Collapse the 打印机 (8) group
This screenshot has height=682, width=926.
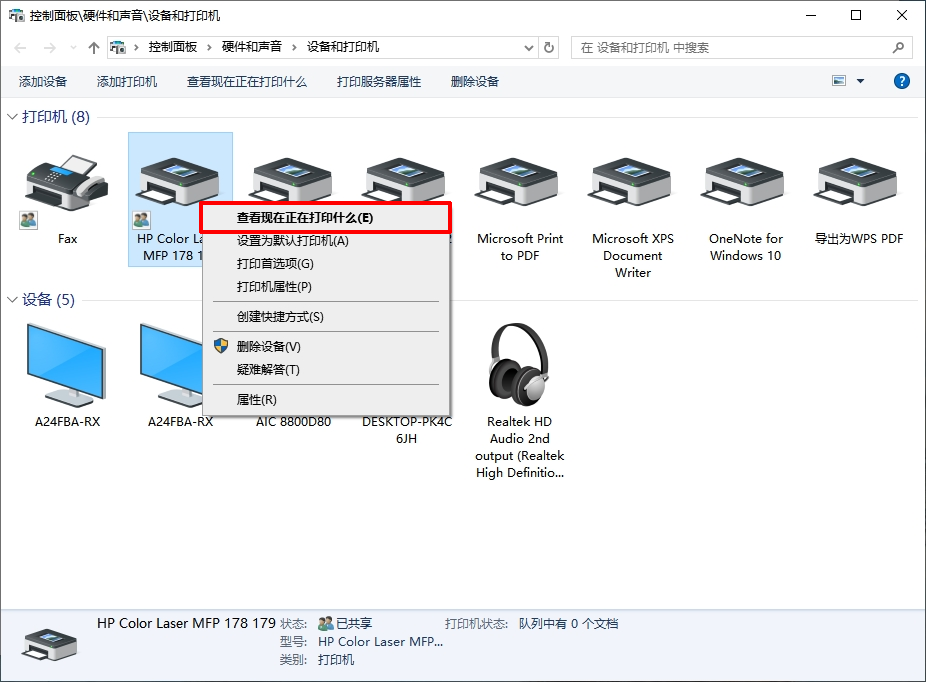click(12, 117)
